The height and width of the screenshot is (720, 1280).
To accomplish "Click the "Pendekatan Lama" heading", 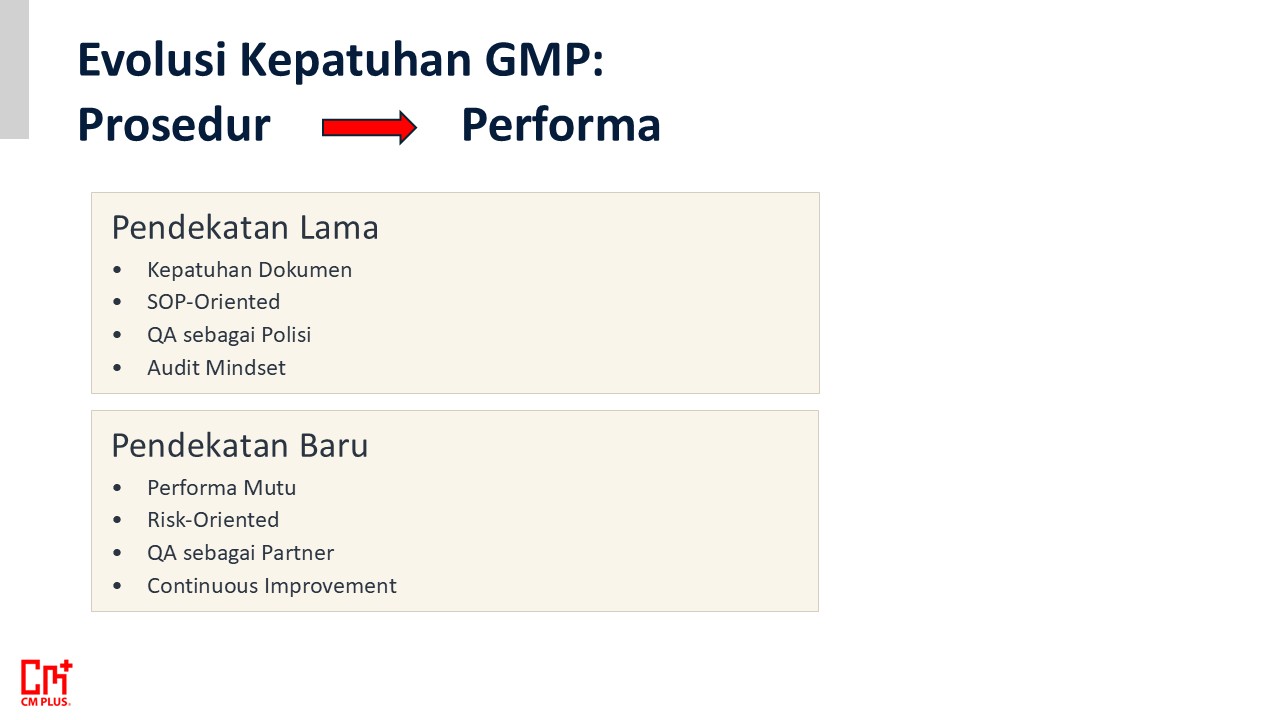I will [x=245, y=228].
